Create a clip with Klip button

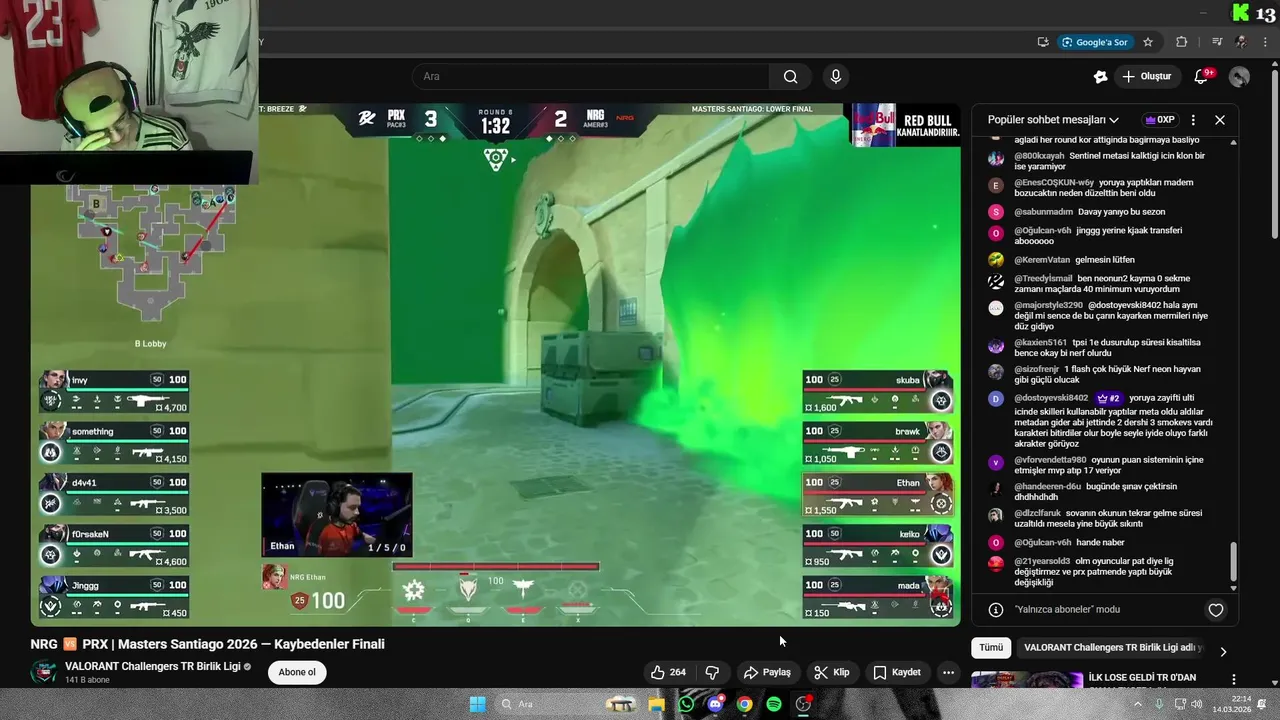[832, 672]
